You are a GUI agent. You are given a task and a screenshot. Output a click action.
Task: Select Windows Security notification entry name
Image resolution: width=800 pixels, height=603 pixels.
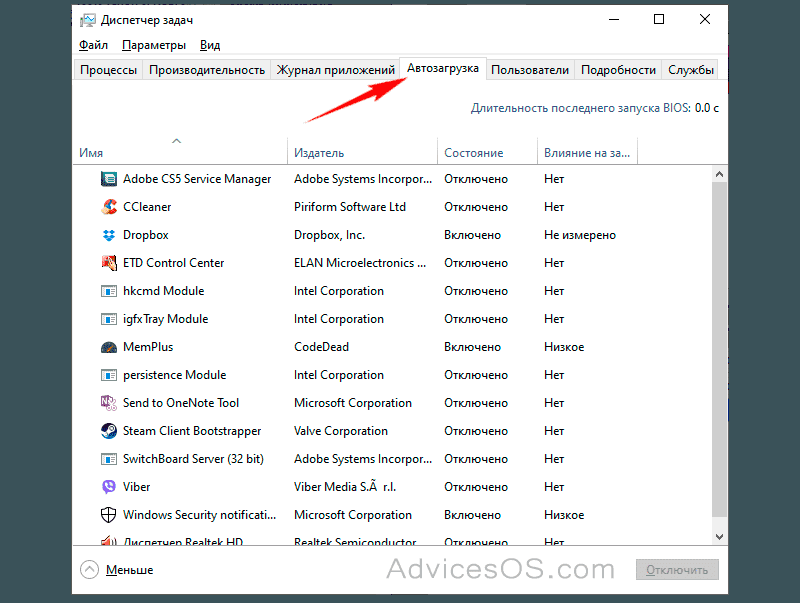[x=199, y=515]
